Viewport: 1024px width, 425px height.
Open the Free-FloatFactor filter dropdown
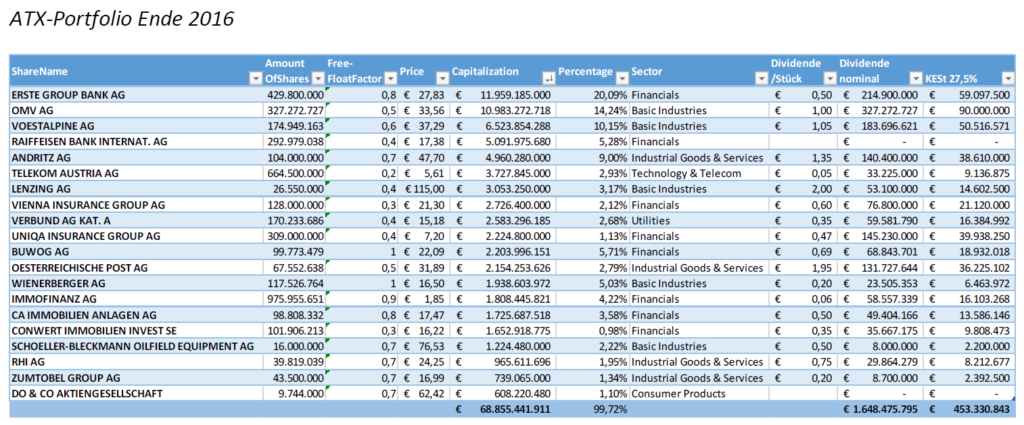391,80
